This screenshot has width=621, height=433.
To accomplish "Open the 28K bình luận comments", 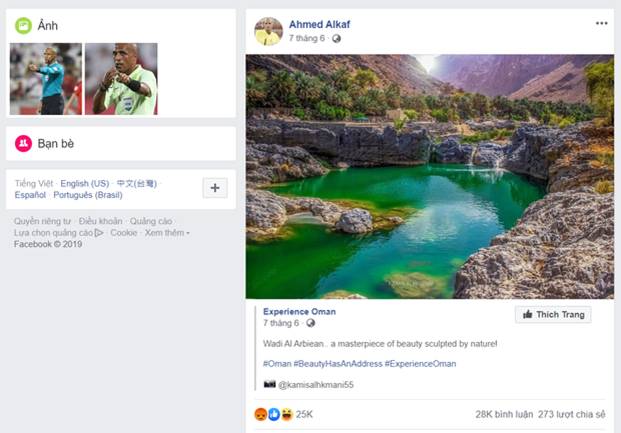I will 502,413.
